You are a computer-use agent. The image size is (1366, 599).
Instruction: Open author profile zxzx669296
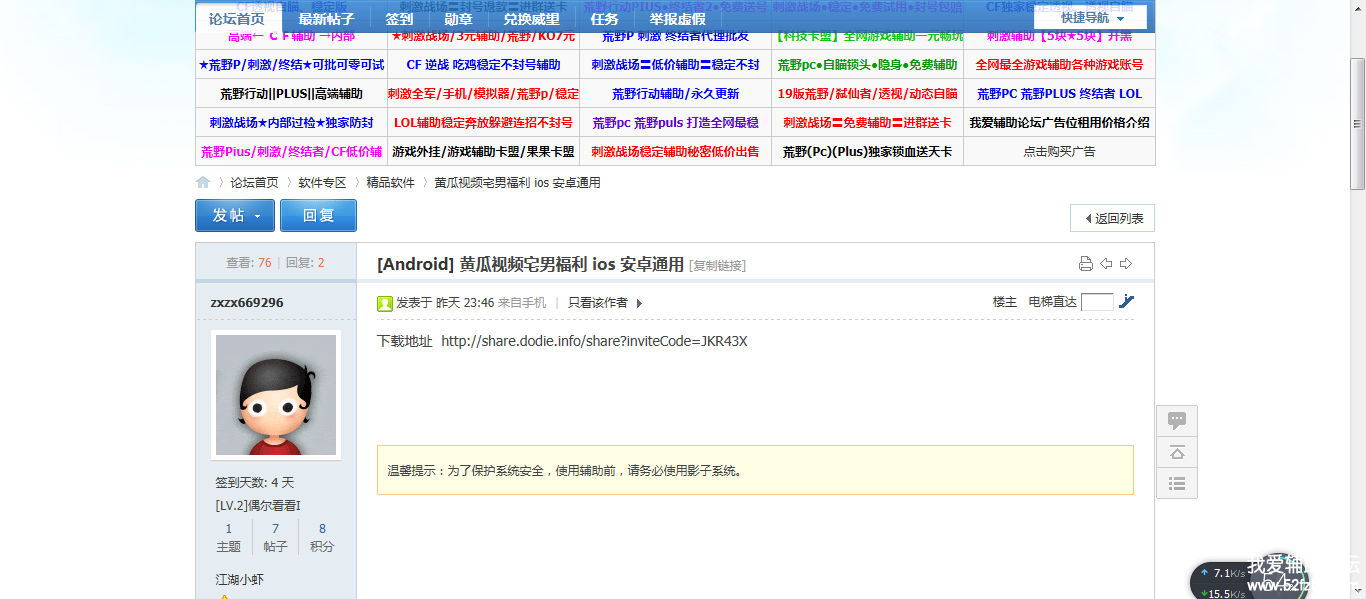coord(246,302)
